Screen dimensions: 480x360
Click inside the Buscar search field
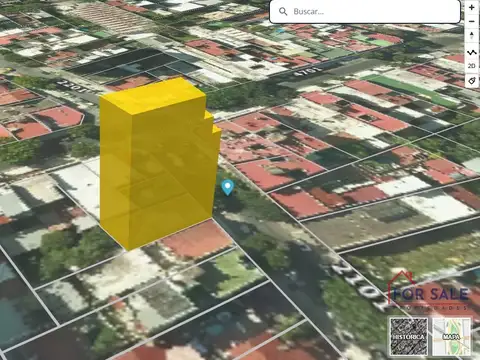(365, 12)
